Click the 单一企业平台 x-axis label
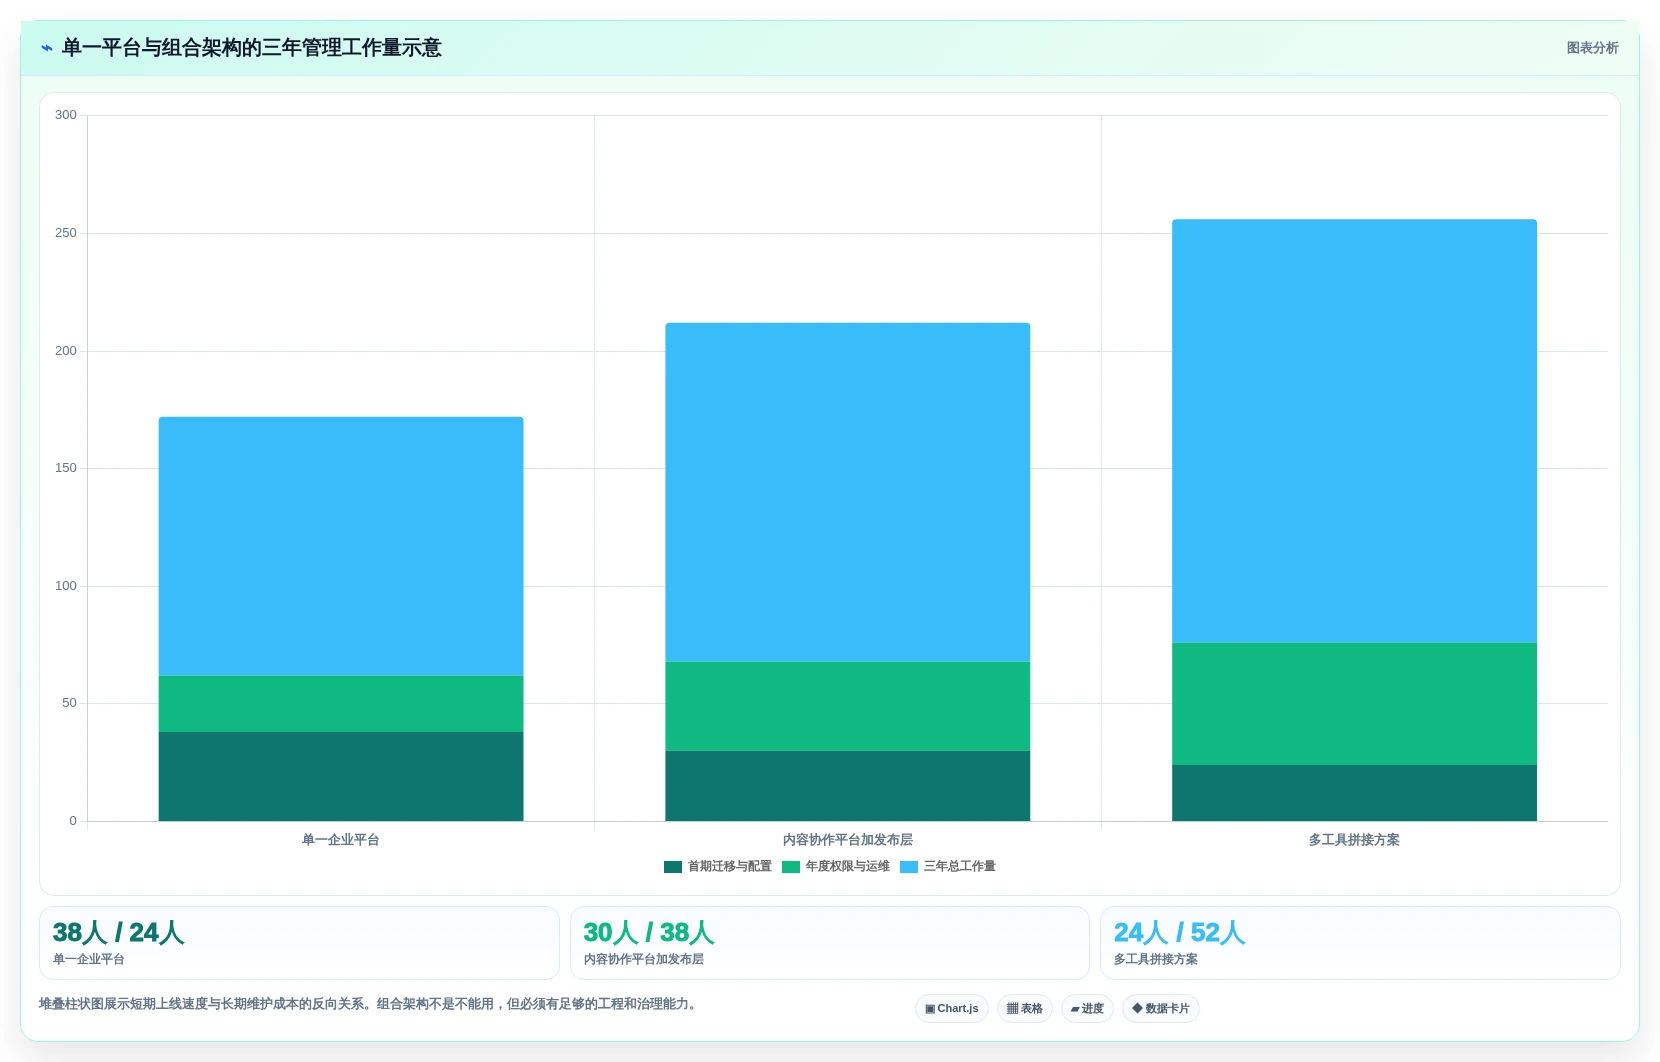Viewport: 1660px width, 1062px height. 341,840
